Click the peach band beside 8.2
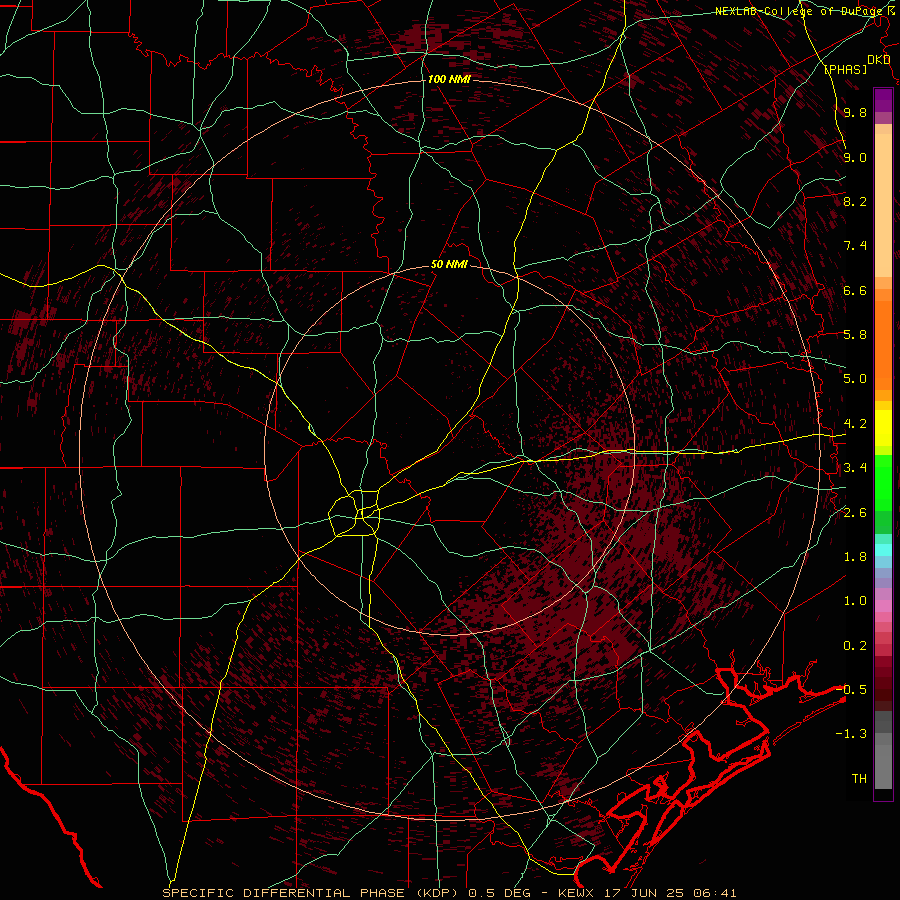This screenshot has height=900, width=900. [883, 204]
